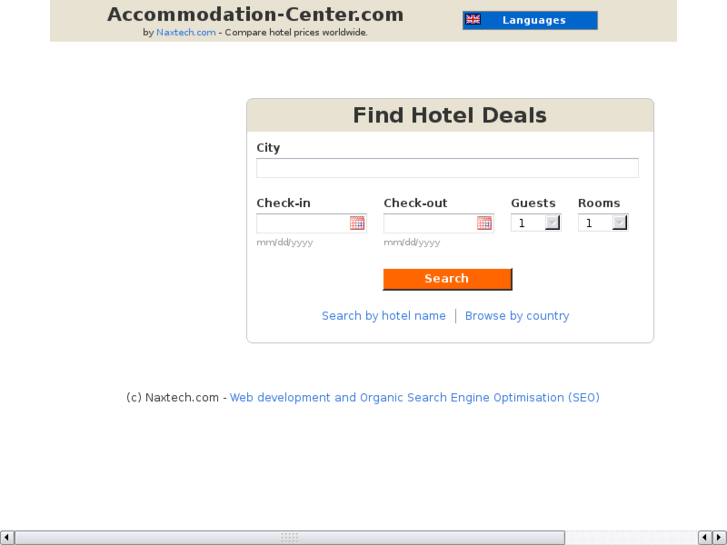Click the Accommodation-Center.com site title

click(x=255, y=15)
